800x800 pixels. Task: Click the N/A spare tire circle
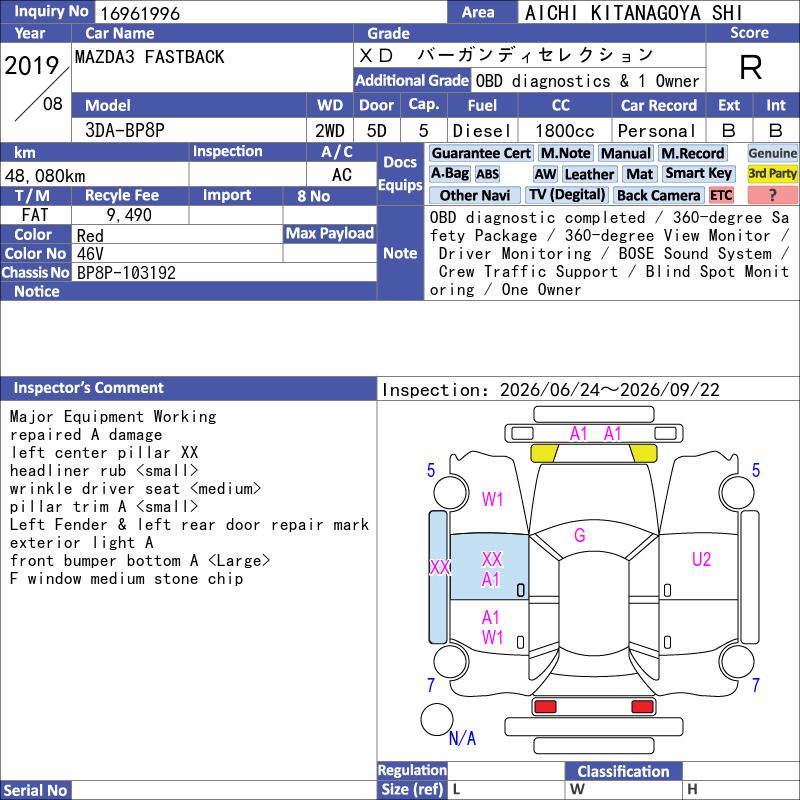pos(437,719)
